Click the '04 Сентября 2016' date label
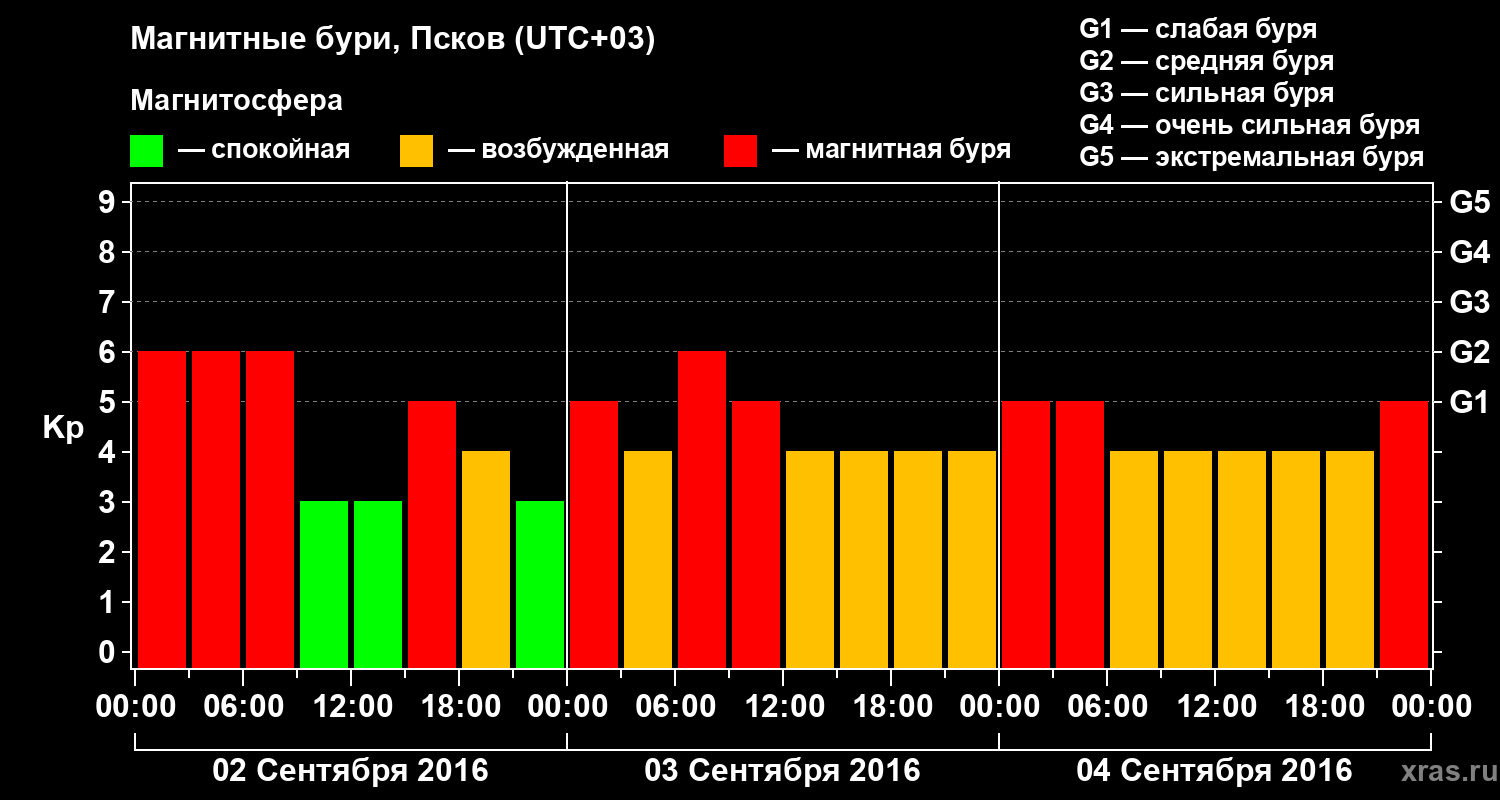The width and height of the screenshot is (1500, 800). click(1214, 771)
